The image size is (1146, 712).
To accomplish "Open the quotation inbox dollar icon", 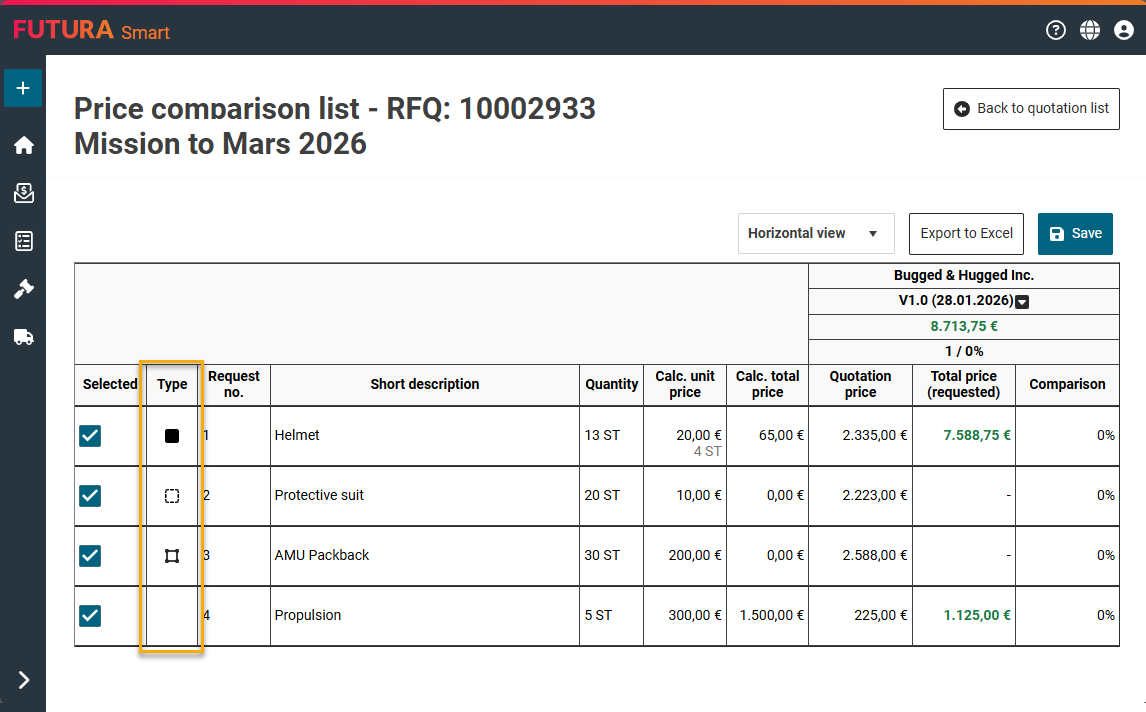I will click(x=23, y=193).
